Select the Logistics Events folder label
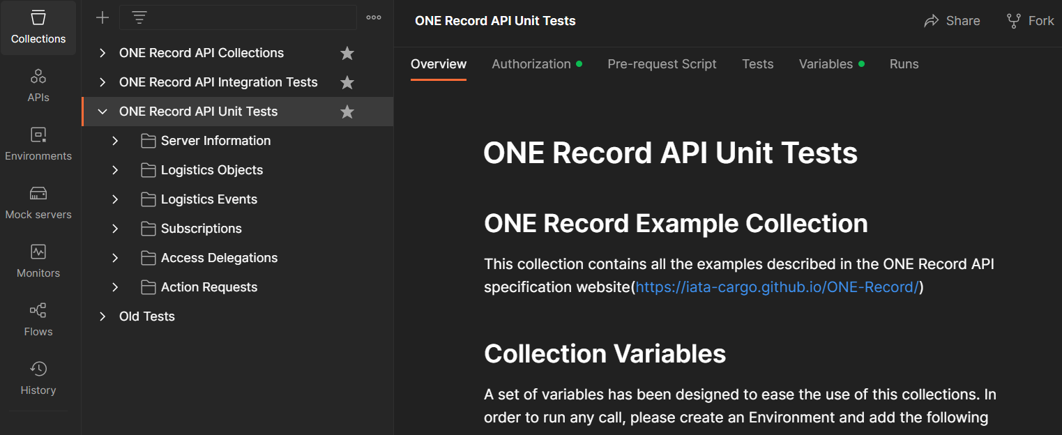The height and width of the screenshot is (435, 1062). point(209,199)
